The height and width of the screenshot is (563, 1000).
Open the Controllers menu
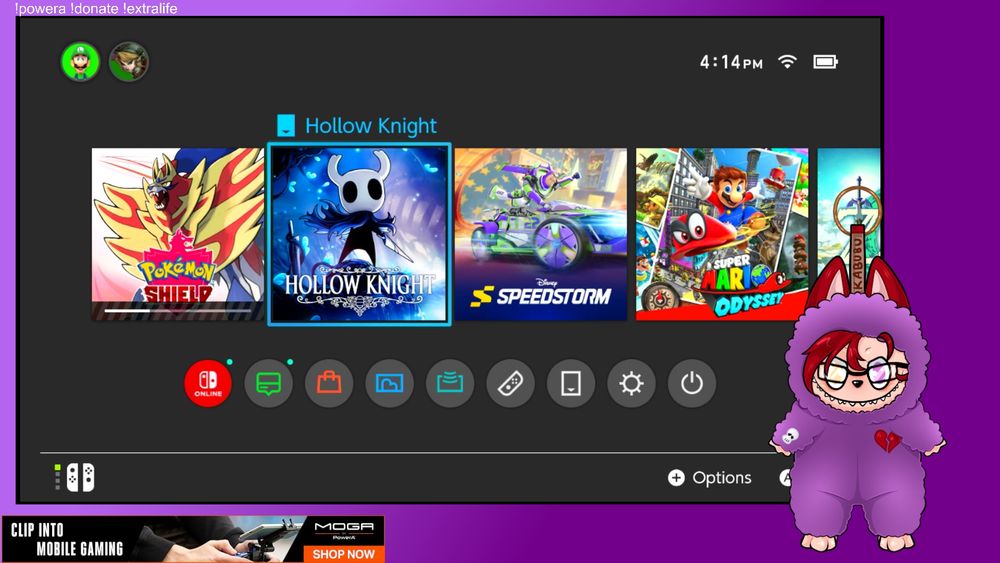510,383
